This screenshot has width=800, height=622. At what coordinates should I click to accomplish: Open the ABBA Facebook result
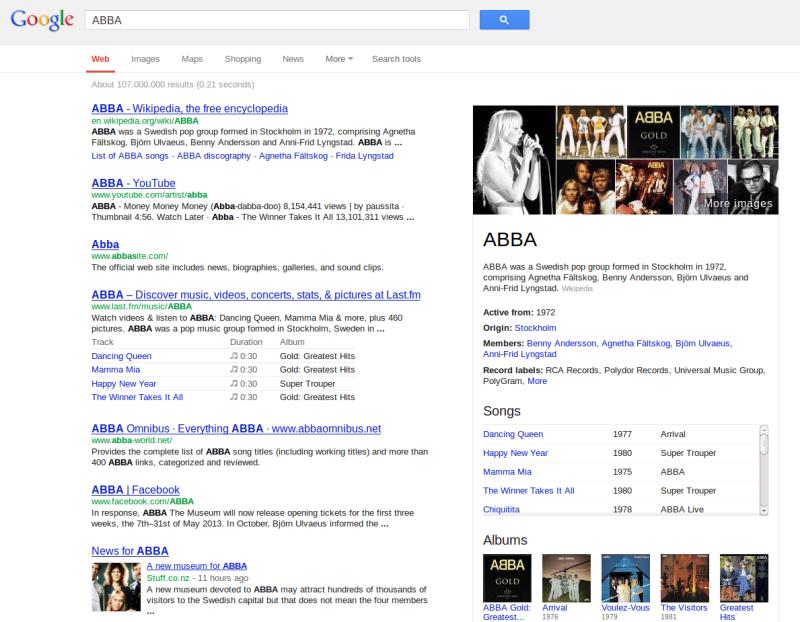click(x=135, y=489)
